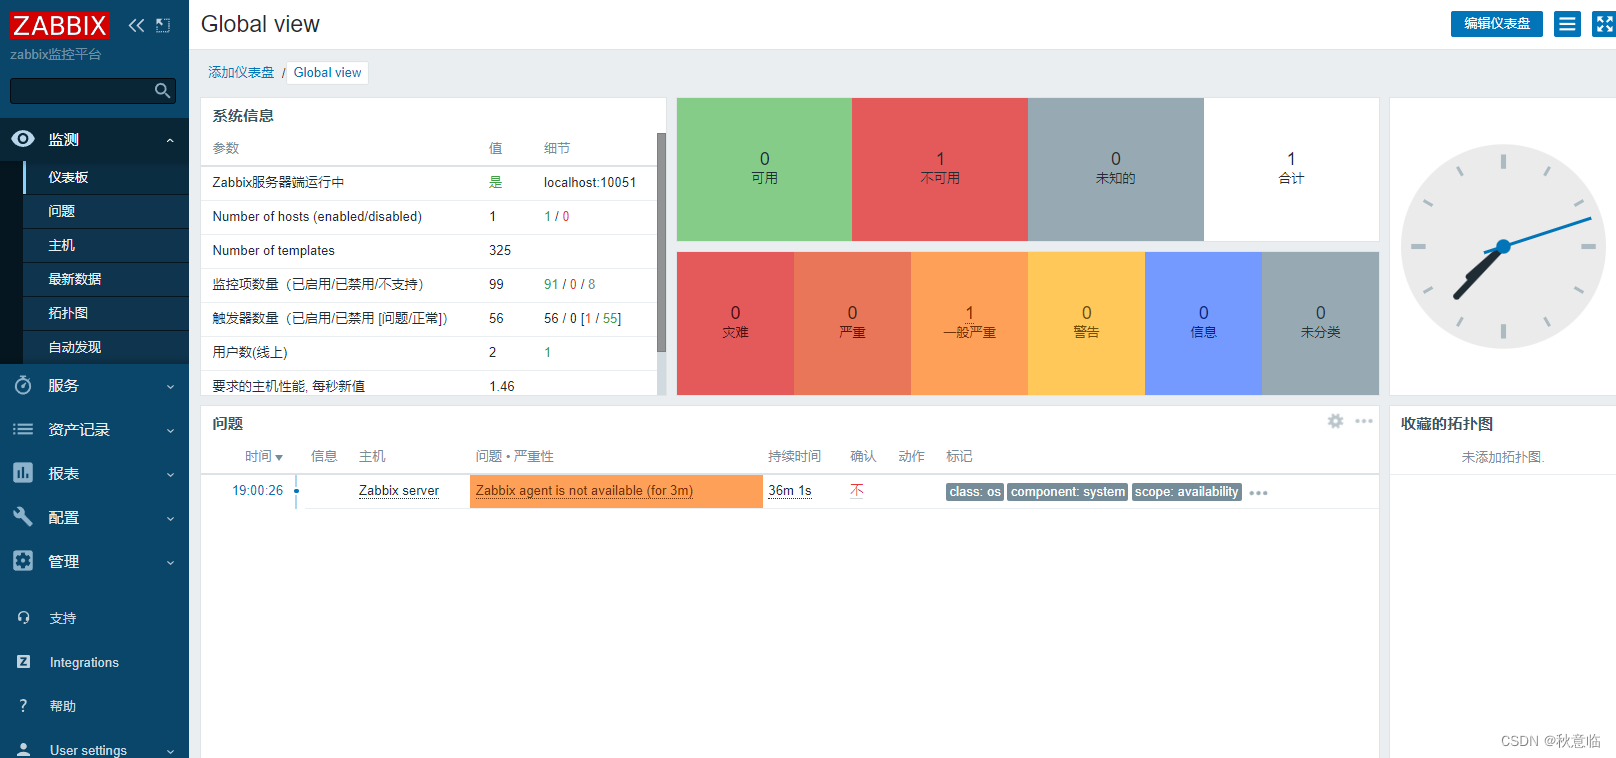Collapse the sidebar with double-arrow icon

(x=136, y=25)
